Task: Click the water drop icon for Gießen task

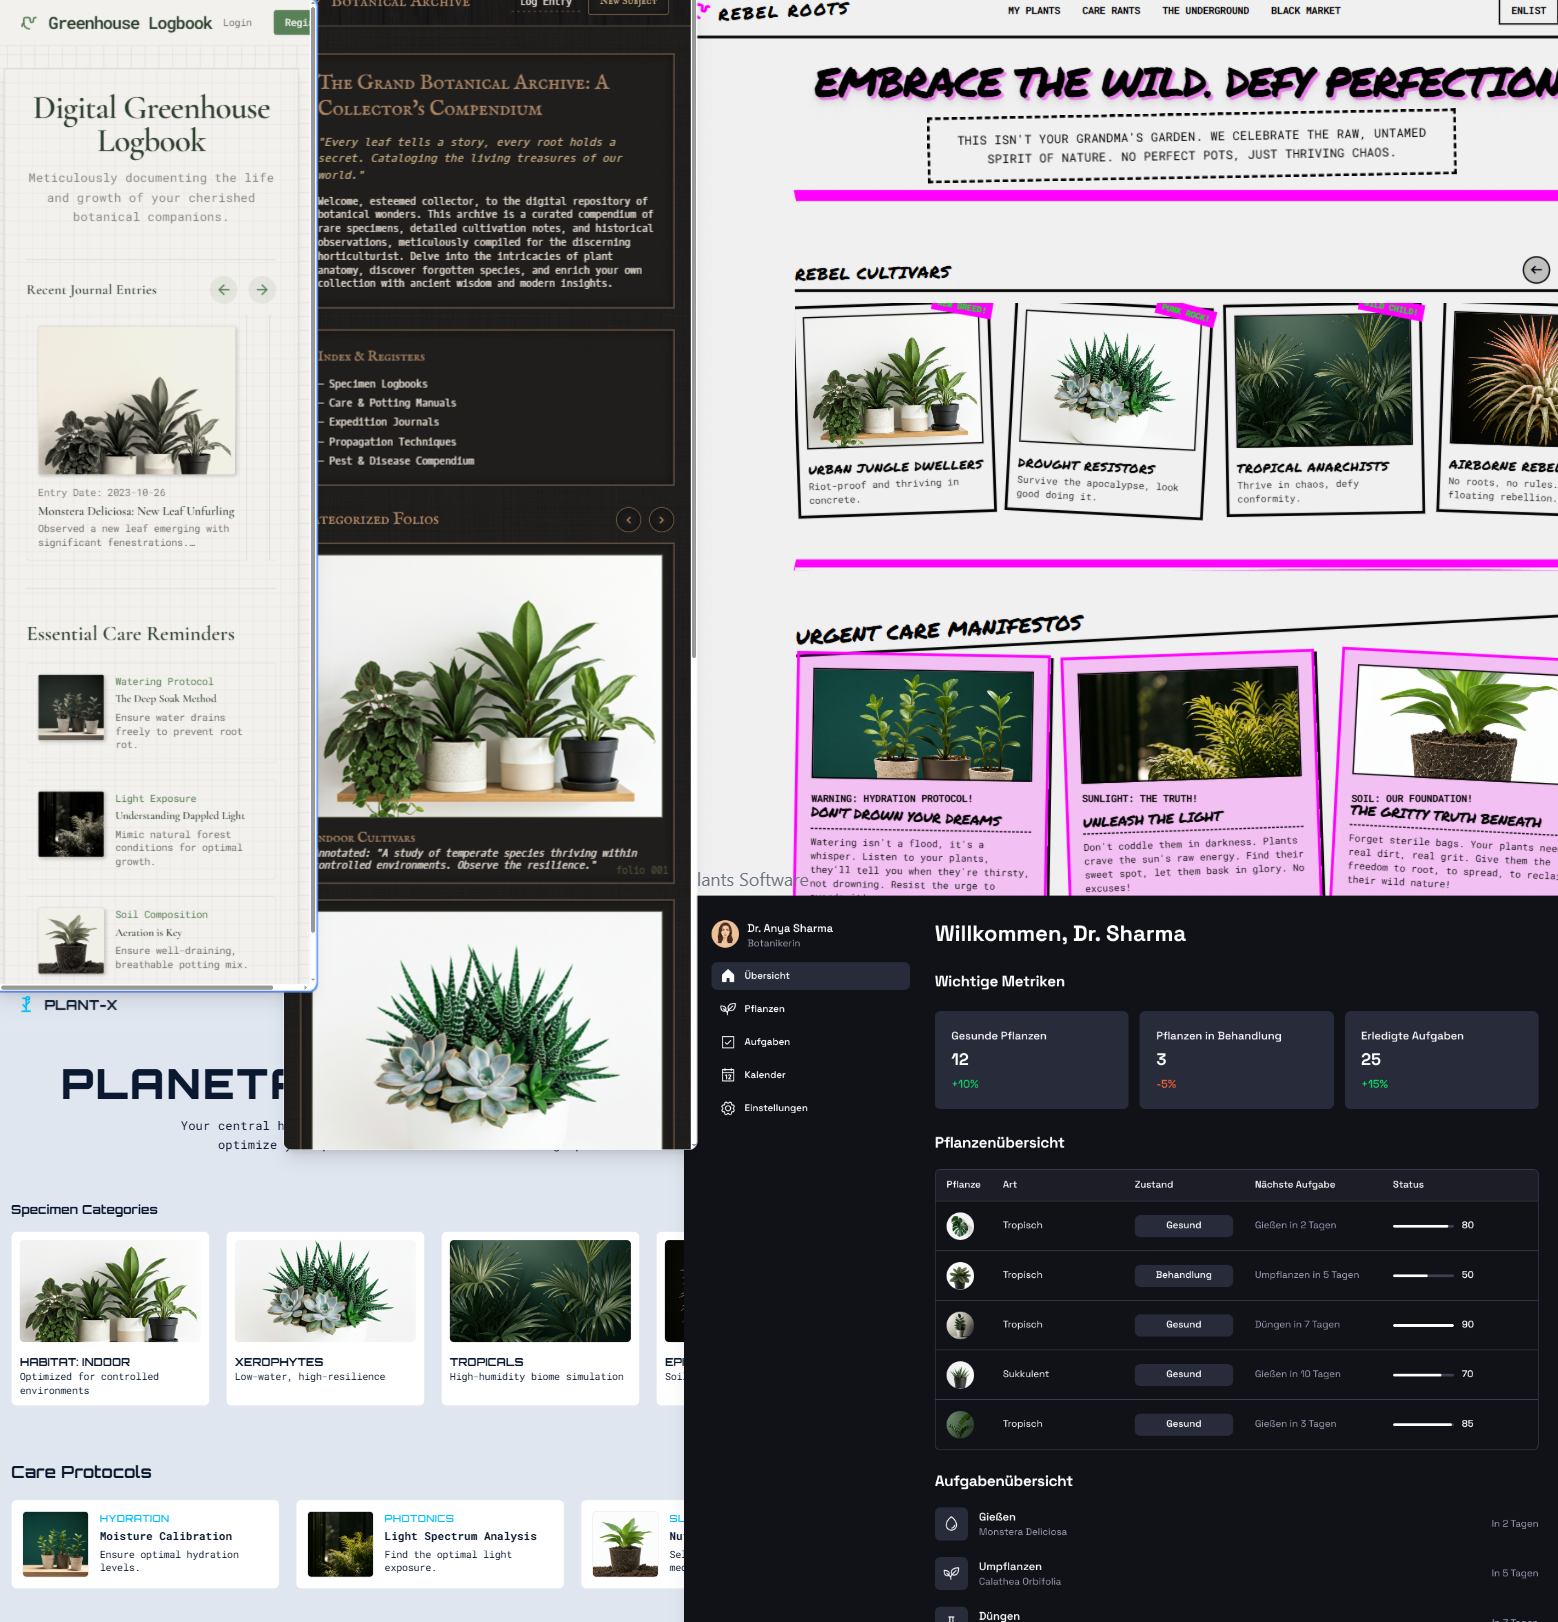Action: pos(951,1524)
